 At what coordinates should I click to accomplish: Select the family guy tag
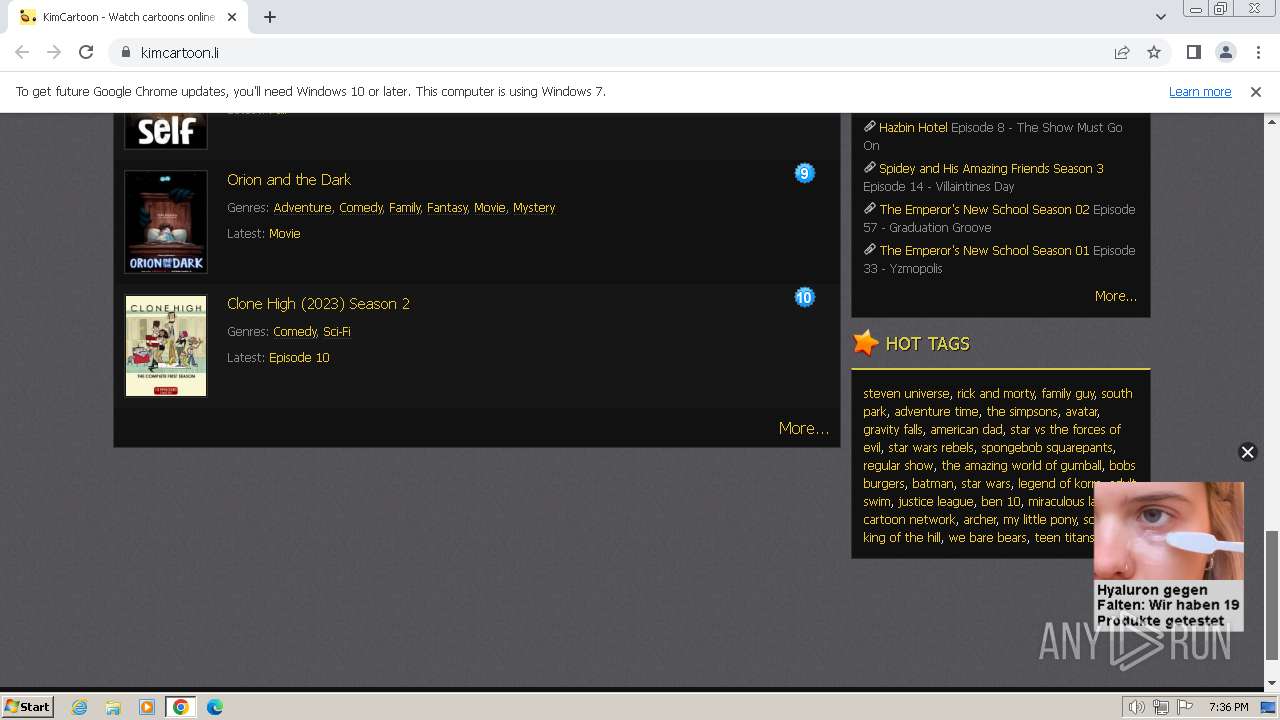[x=1068, y=394]
